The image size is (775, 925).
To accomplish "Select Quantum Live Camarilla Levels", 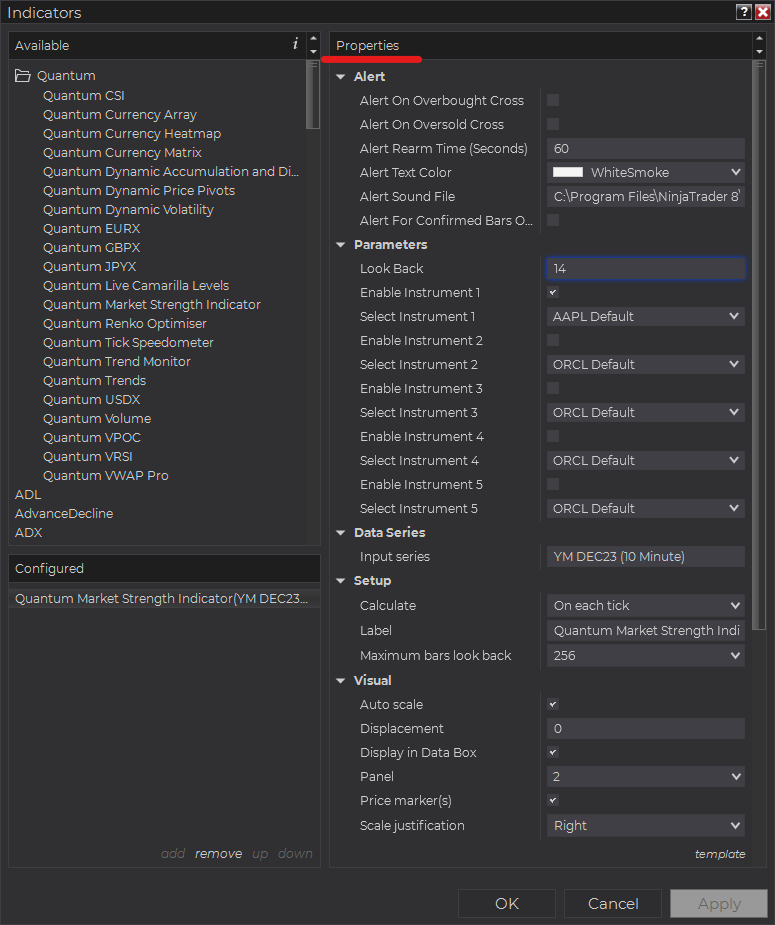I will tap(136, 286).
